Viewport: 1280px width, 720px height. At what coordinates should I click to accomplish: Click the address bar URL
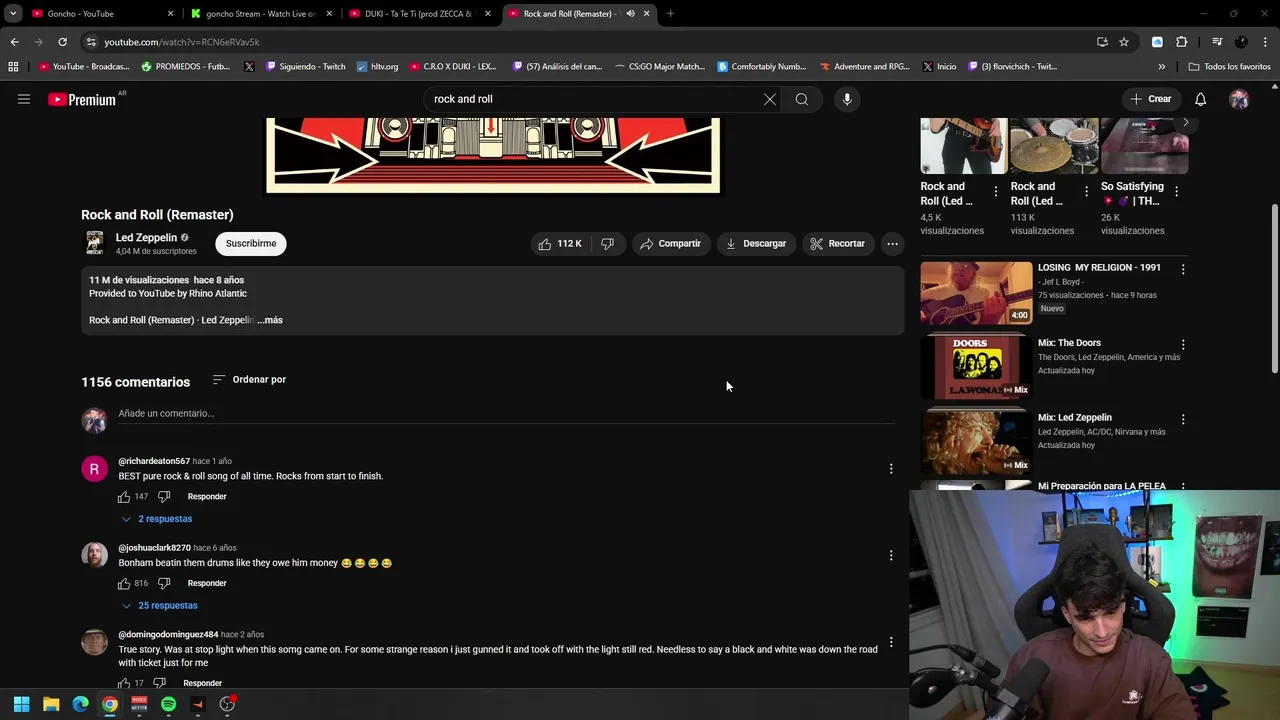point(182,42)
